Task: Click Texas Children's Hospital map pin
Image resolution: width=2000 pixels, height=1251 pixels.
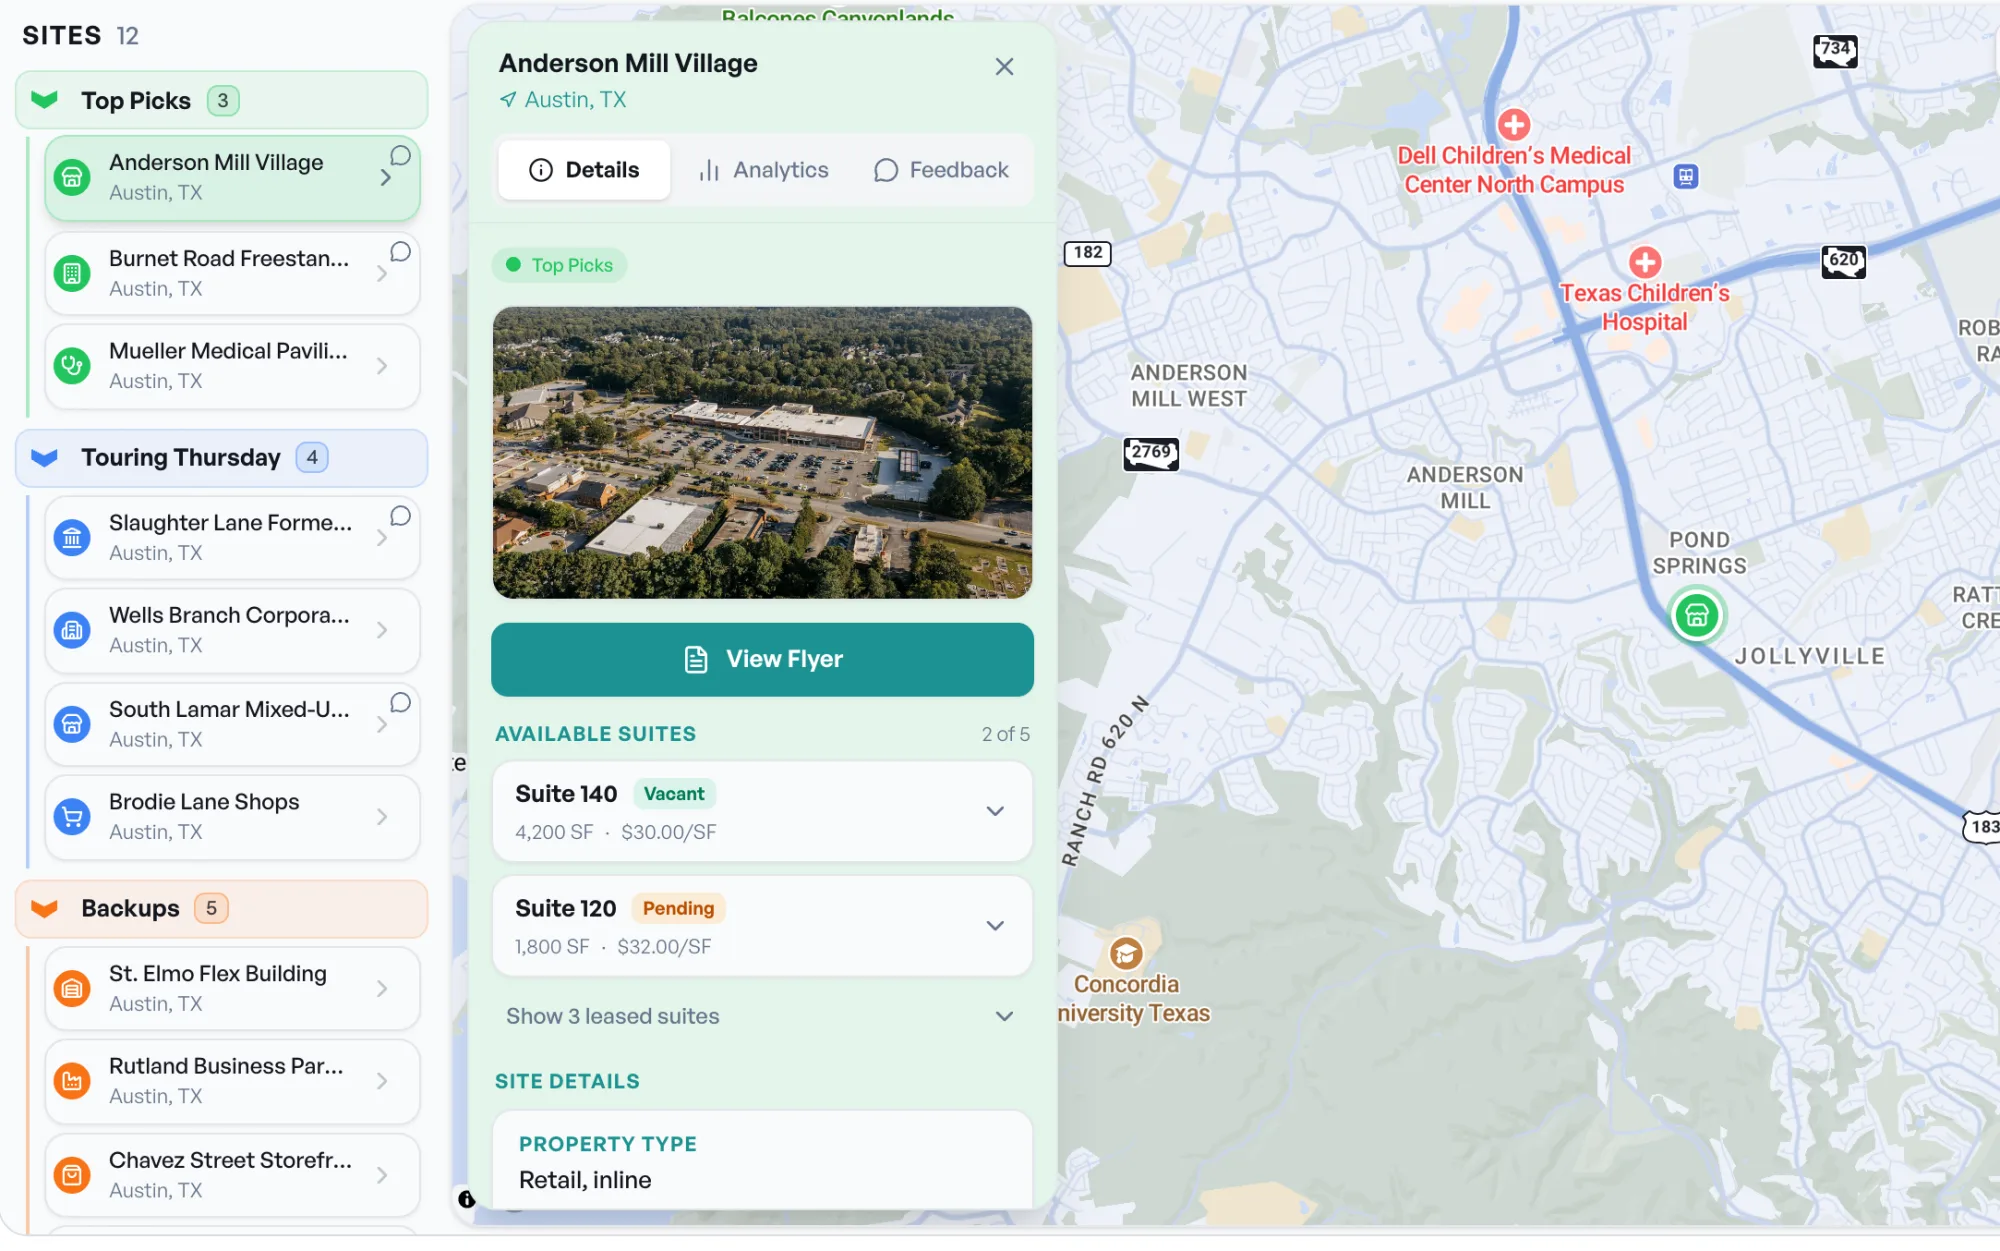Action: [x=1645, y=262]
